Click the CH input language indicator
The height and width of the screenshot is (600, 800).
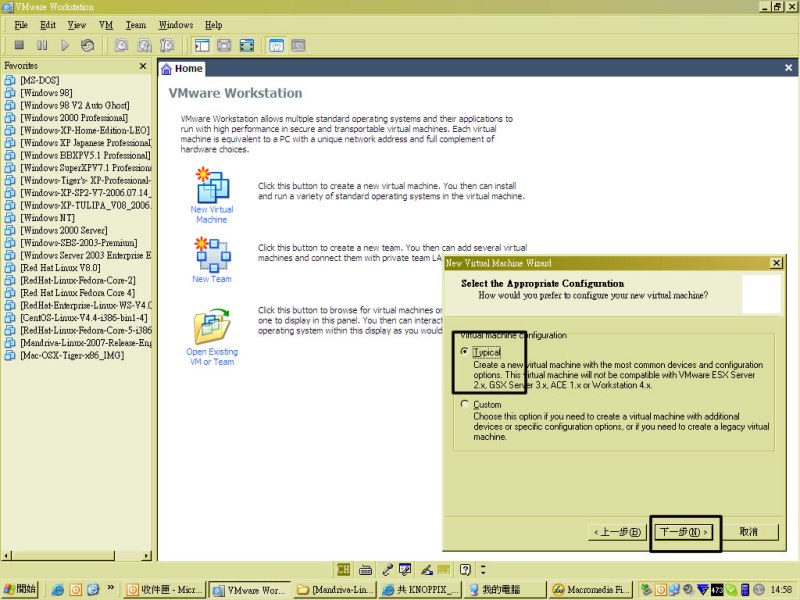point(343,569)
